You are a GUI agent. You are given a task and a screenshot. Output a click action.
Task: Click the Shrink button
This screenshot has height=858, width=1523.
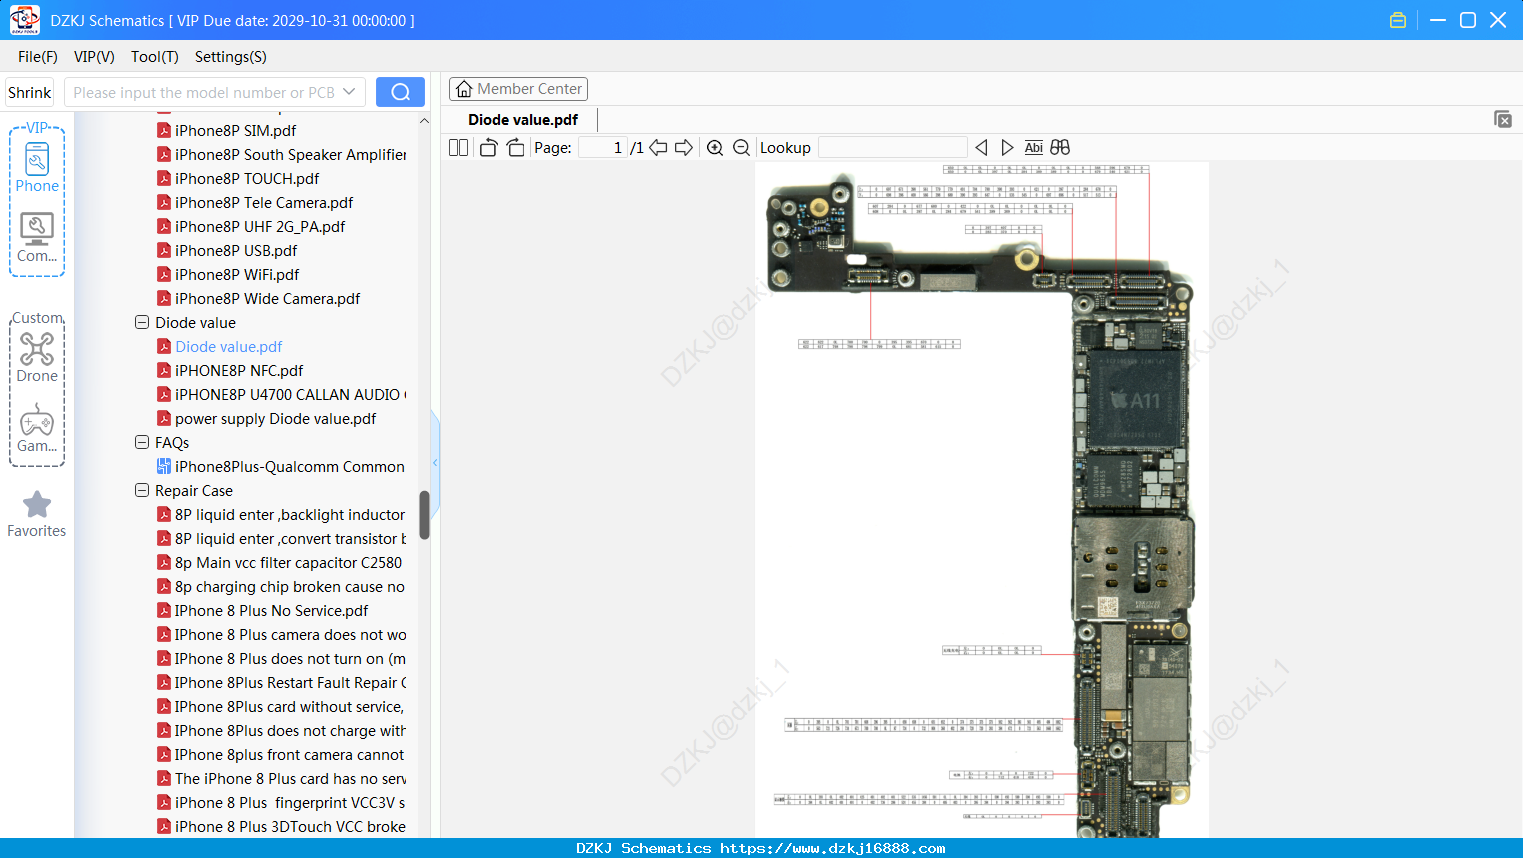(30, 92)
